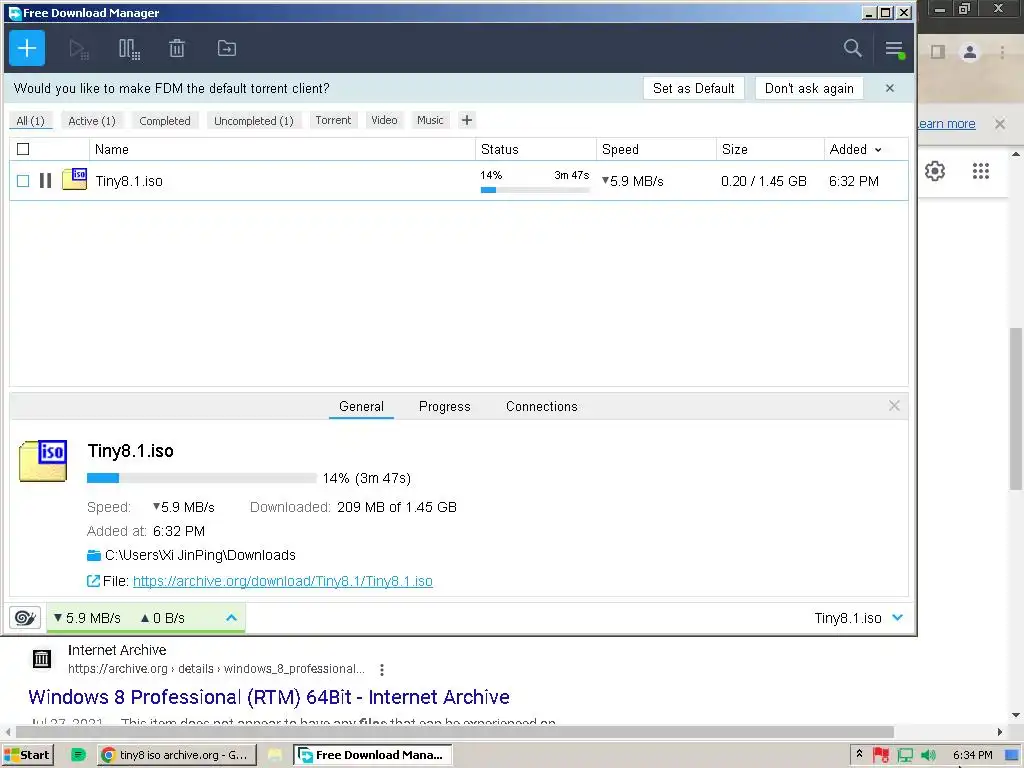Open Google apps grid in Chrome
Viewport: 1024px width, 768px height.
(x=980, y=171)
